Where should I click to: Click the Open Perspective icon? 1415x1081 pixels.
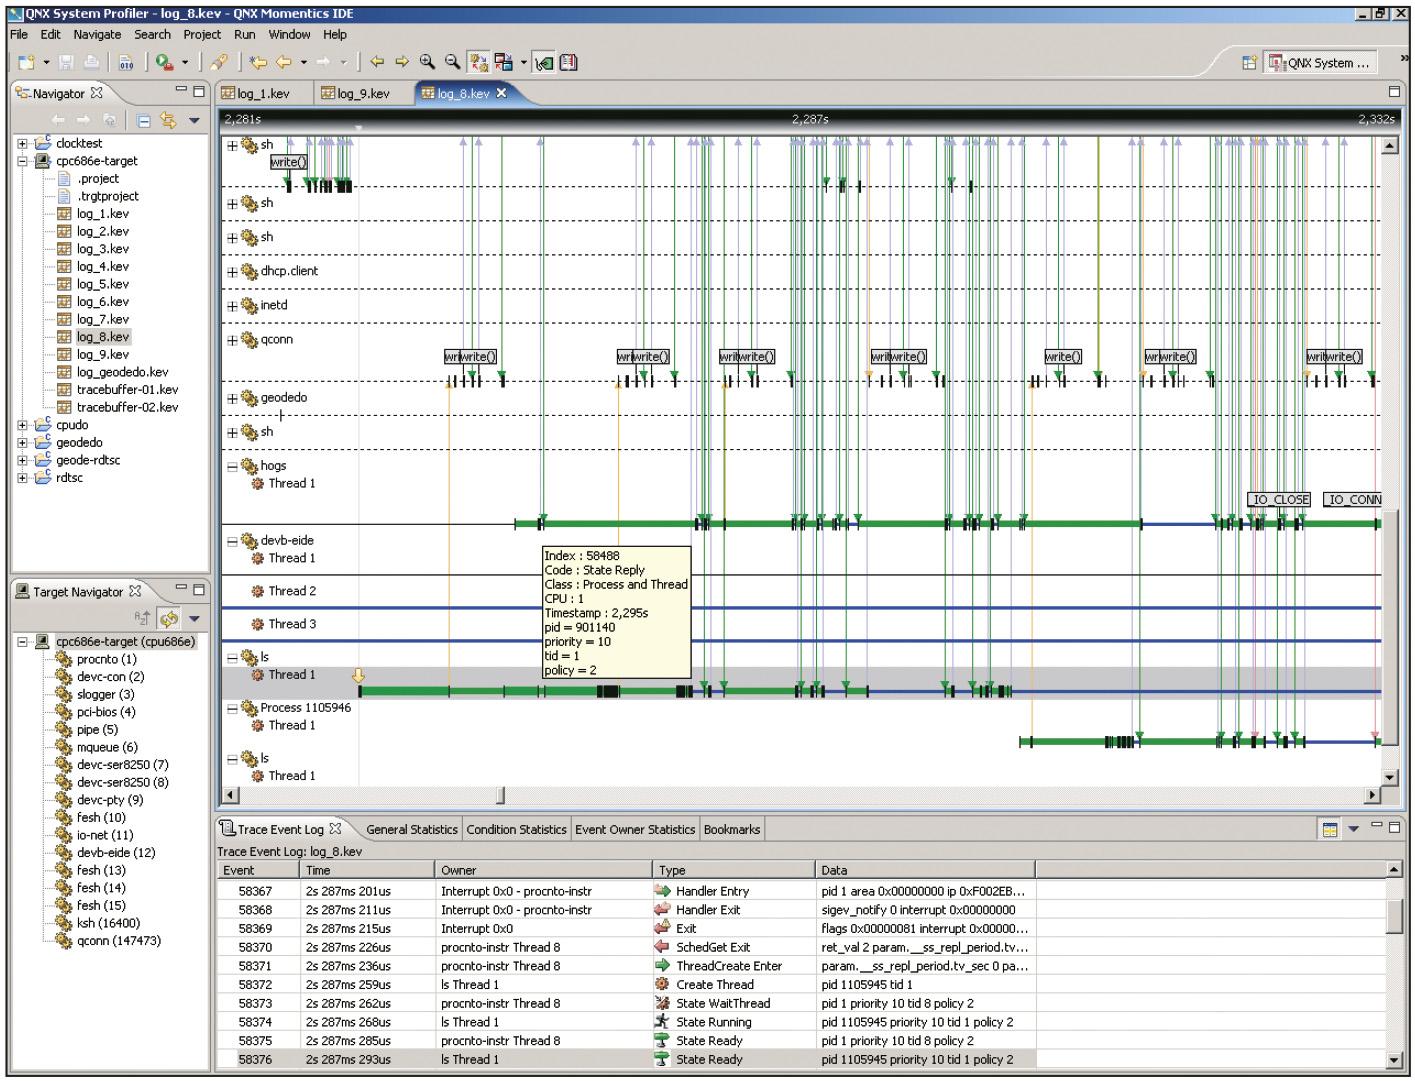(1249, 63)
